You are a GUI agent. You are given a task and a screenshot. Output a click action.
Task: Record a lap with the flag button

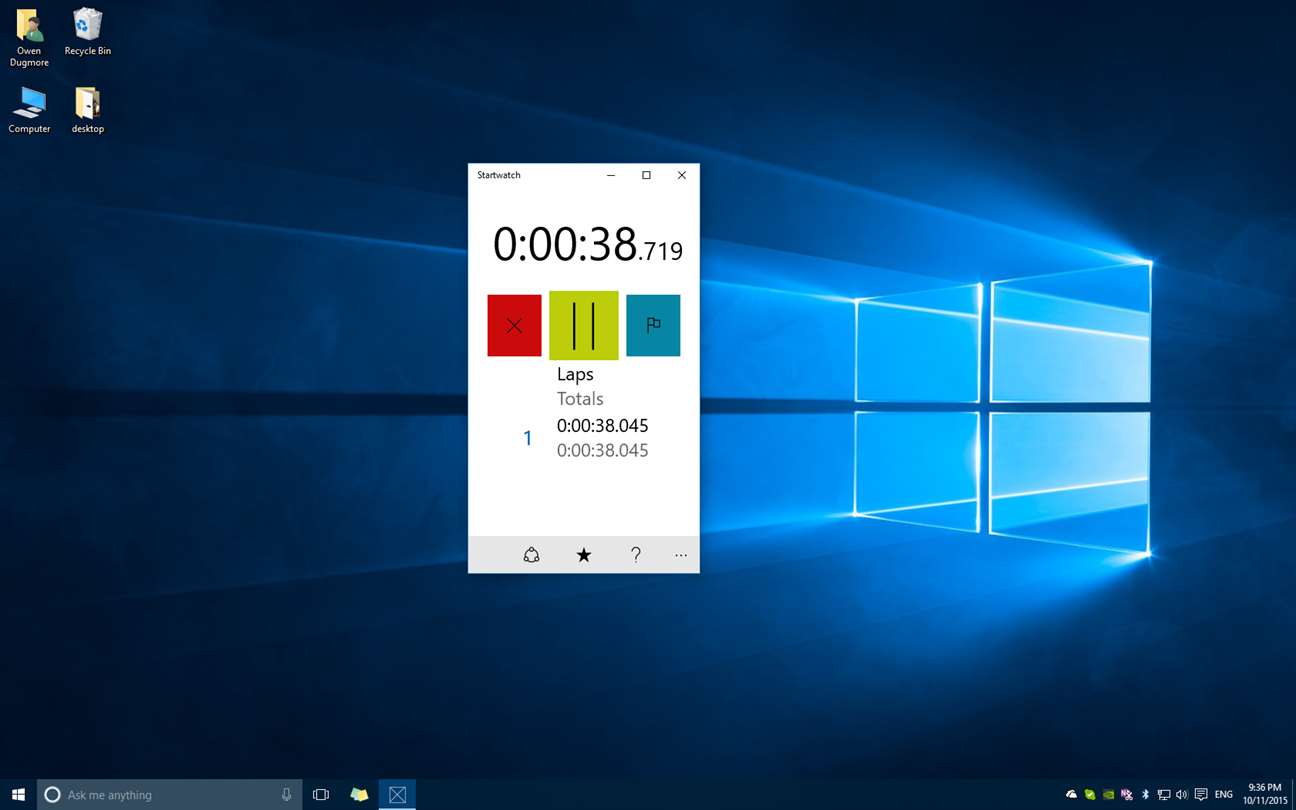[653, 325]
